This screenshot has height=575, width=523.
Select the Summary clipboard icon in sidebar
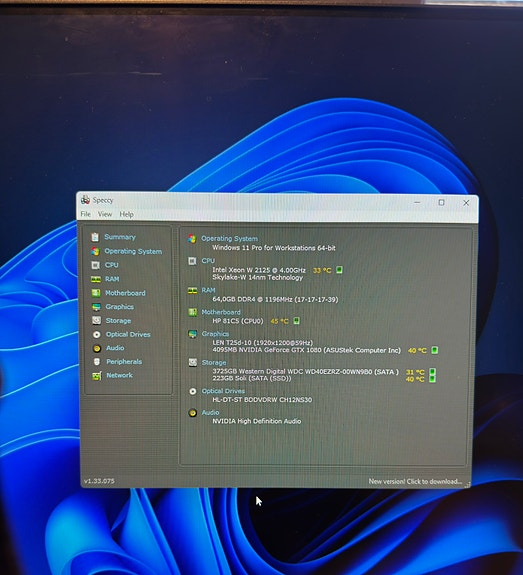(95, 237)
